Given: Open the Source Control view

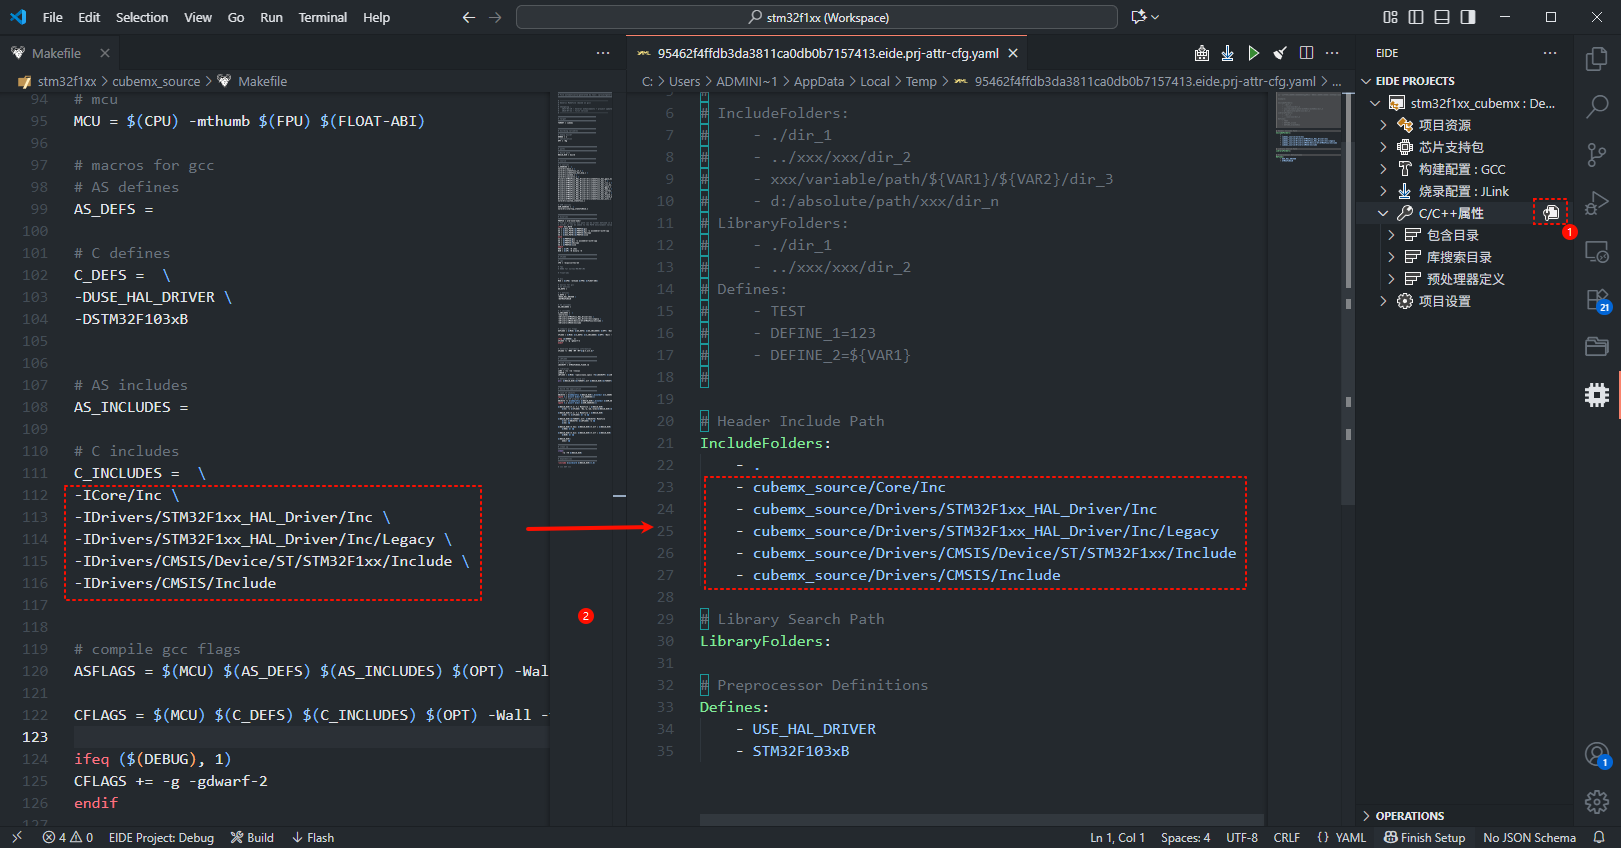Looking at the screenshot, I should pyautogui.click(x=1597, y=154).
